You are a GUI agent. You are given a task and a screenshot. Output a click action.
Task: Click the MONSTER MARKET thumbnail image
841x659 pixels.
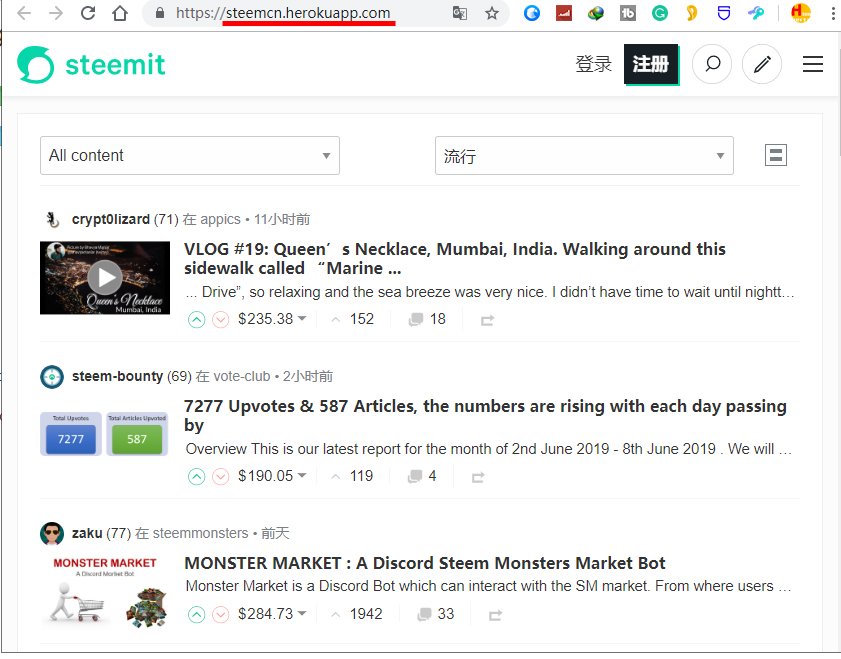105,592
